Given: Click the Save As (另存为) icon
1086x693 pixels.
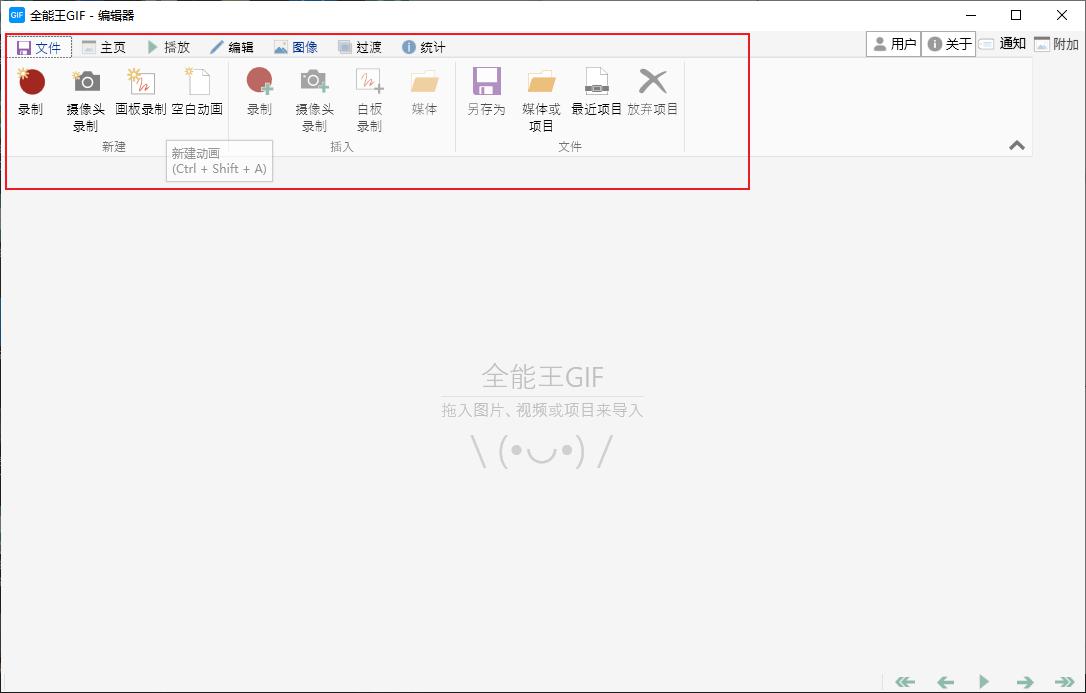Looking at the screenshot, I should (x=486, y=91).
